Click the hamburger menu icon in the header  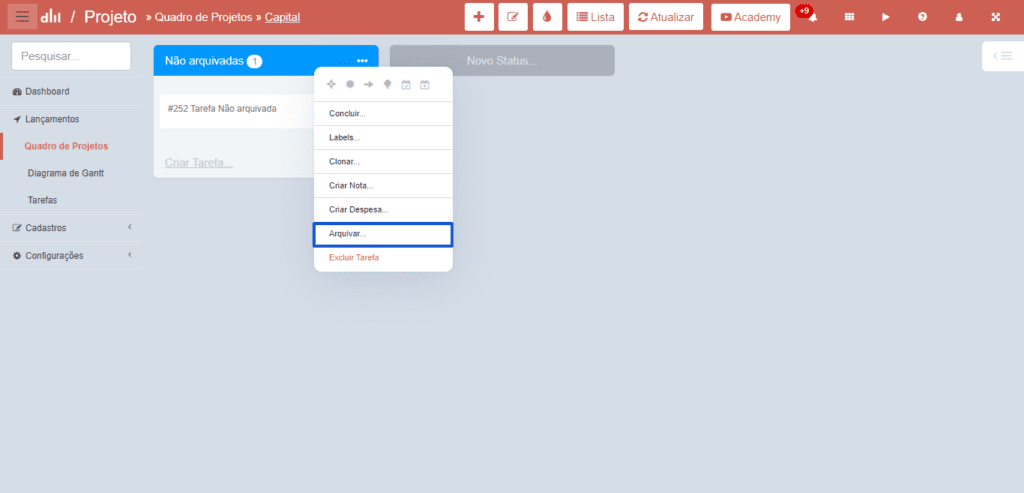click(x=22, y=17)
